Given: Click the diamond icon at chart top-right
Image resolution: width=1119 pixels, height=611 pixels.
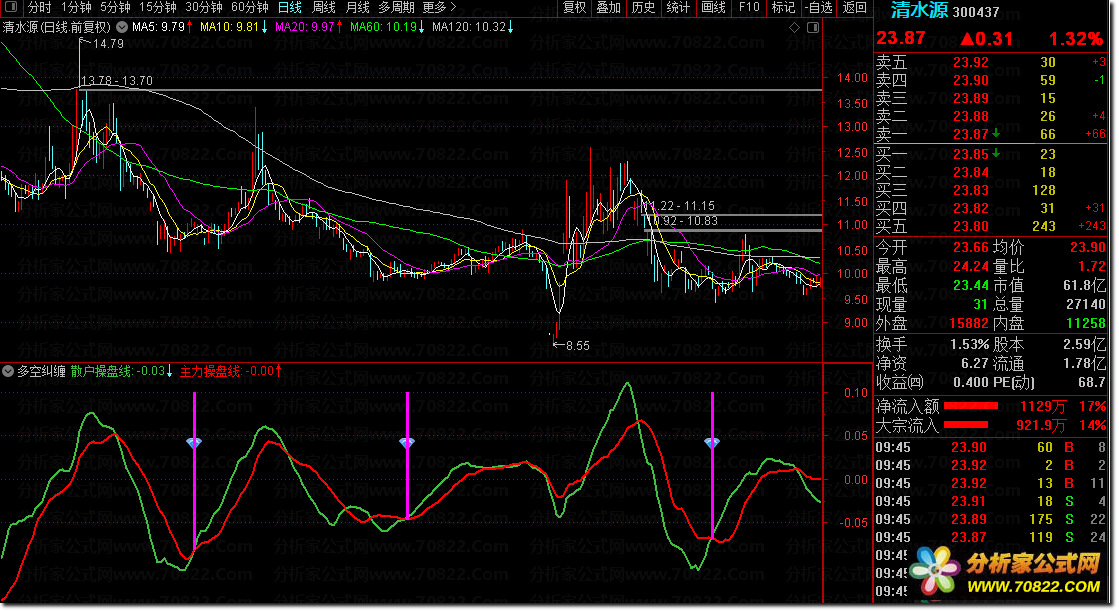Looking at the screenshot, I should [794, 27].
